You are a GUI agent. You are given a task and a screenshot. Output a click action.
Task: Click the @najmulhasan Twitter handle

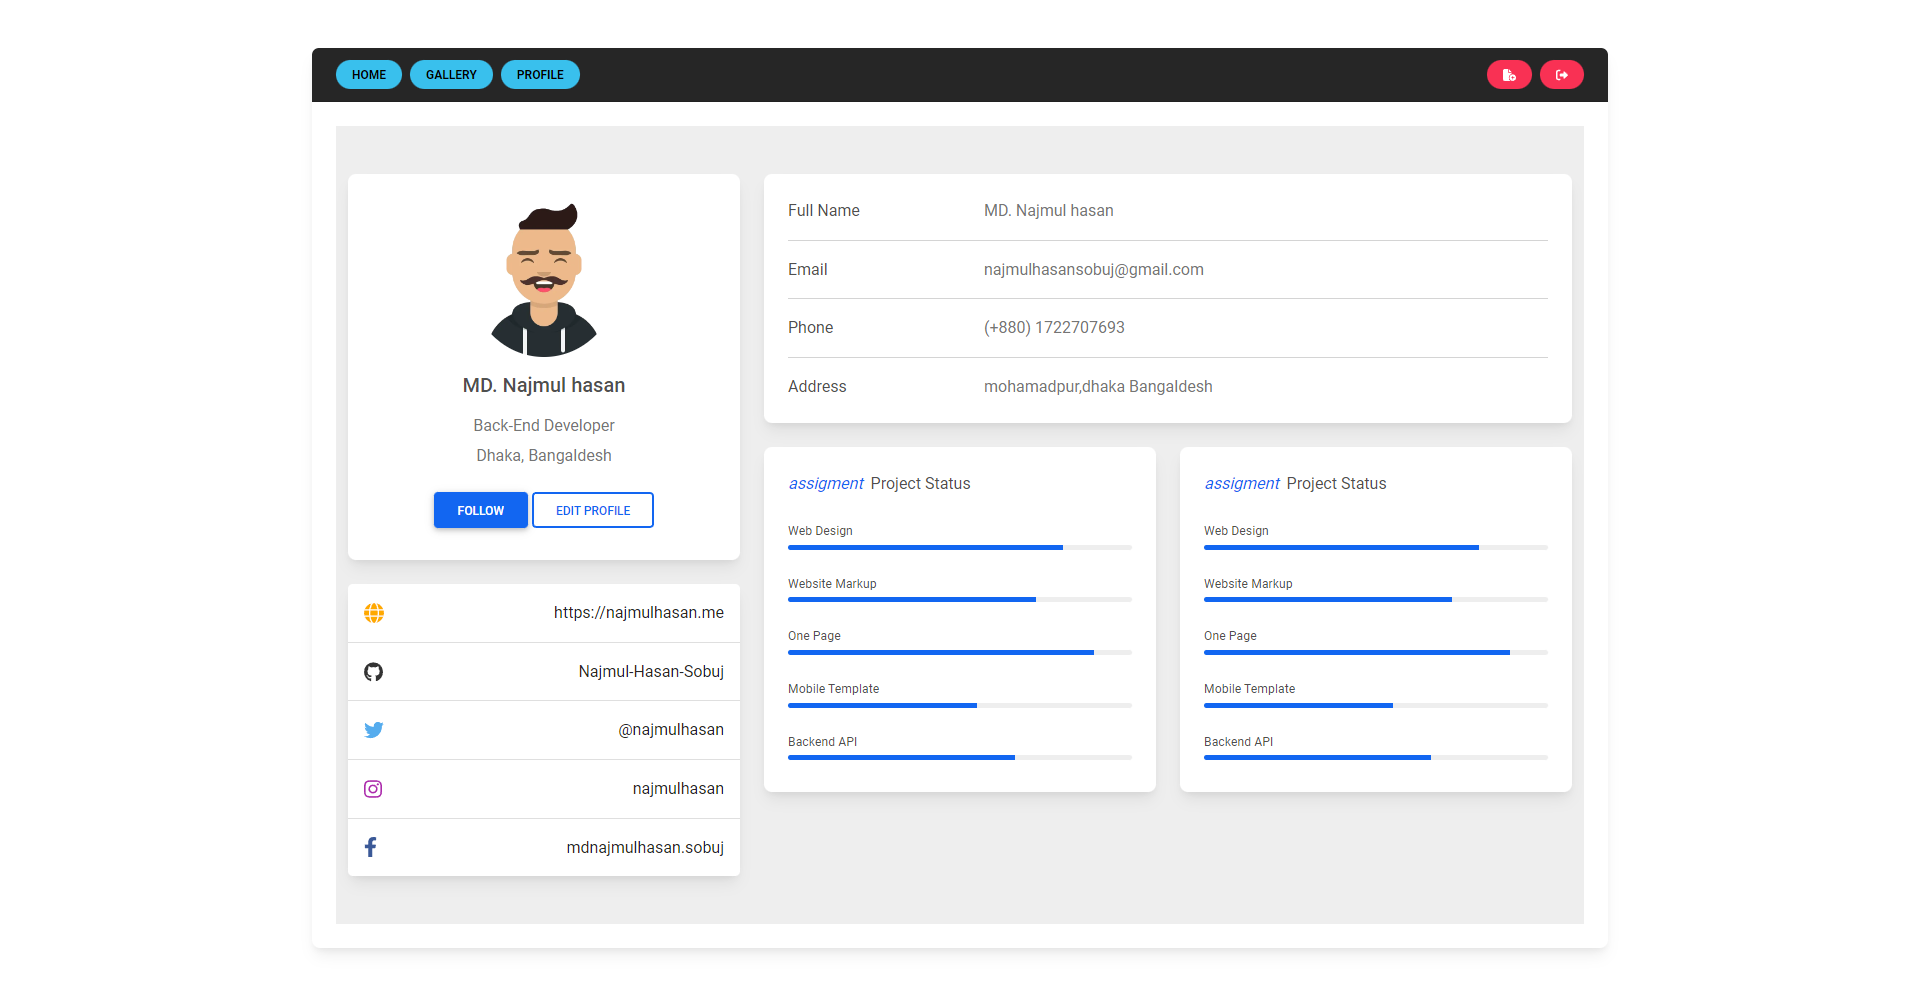click(670, 730)
